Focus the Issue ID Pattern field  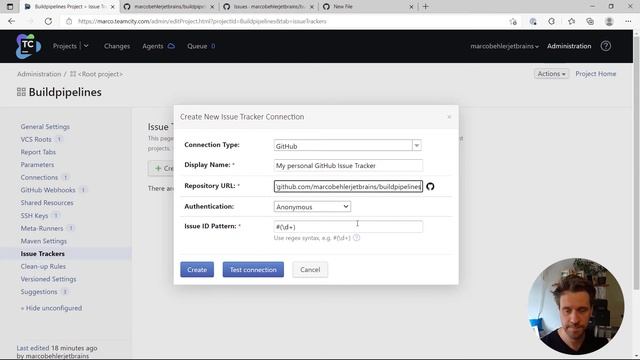coord(348,227)
